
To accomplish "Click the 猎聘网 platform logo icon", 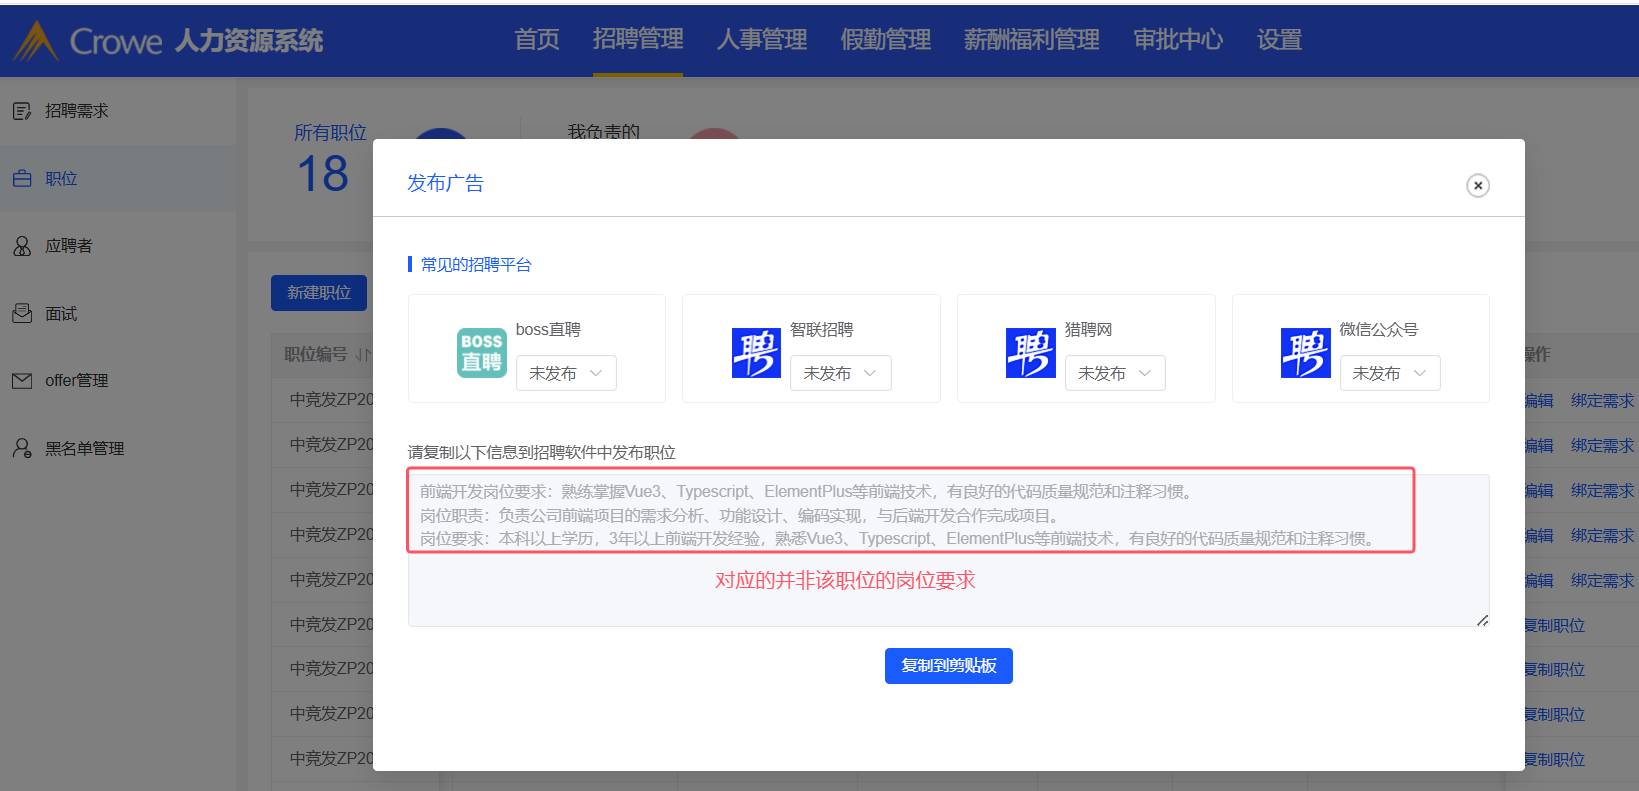I will pyautogui.click(x=1030, y=353).
